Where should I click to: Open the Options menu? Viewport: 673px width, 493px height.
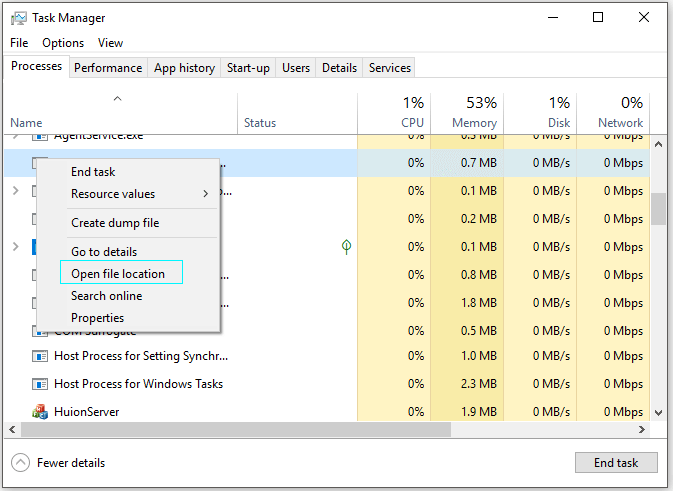pos(63,43)
